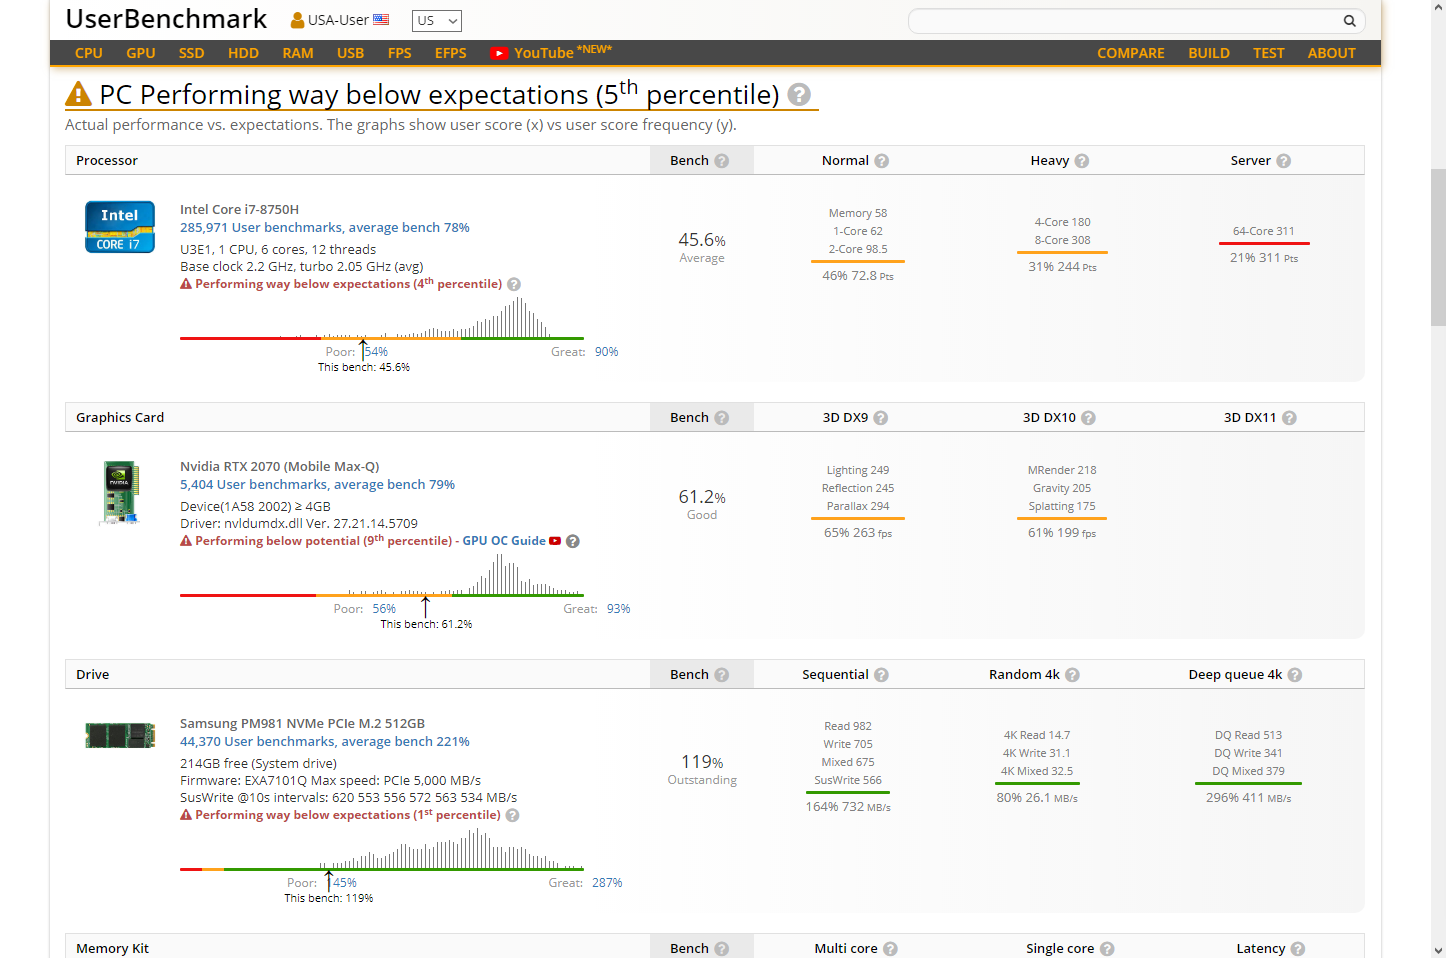This screenshot has width=1446, height=958.
Task: Go to the FPS section
Action: [400, 53]
